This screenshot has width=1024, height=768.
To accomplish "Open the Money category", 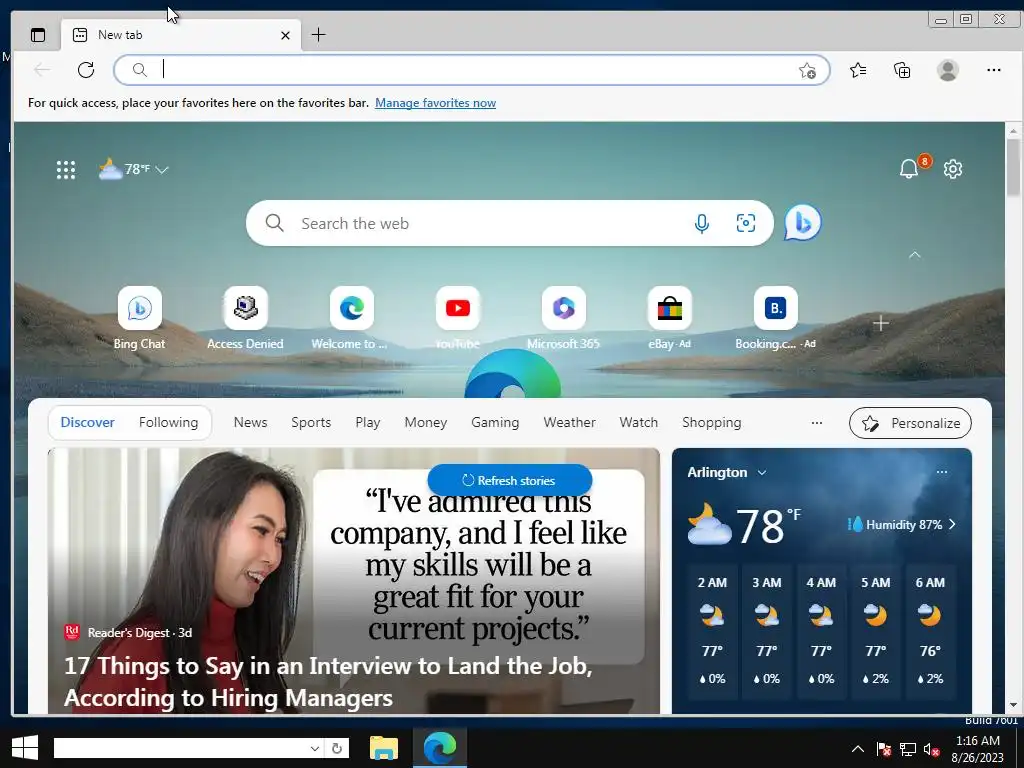I will (426, 423).
